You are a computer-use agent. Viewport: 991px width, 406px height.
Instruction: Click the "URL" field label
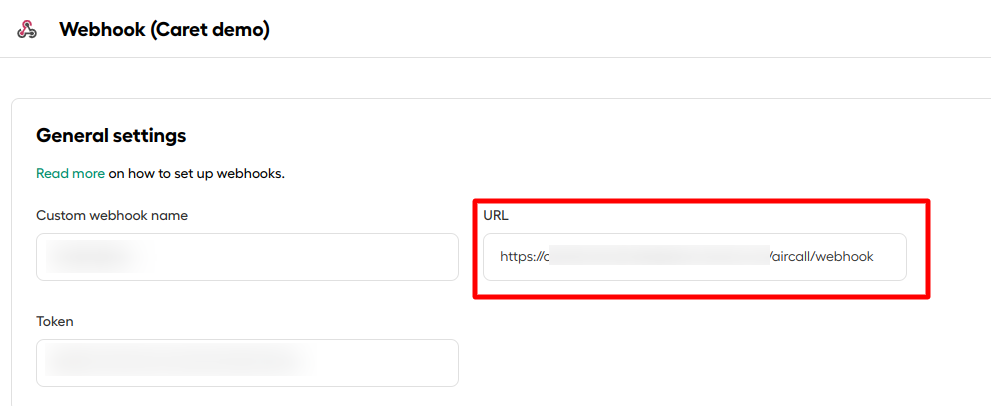click(496, 215)
